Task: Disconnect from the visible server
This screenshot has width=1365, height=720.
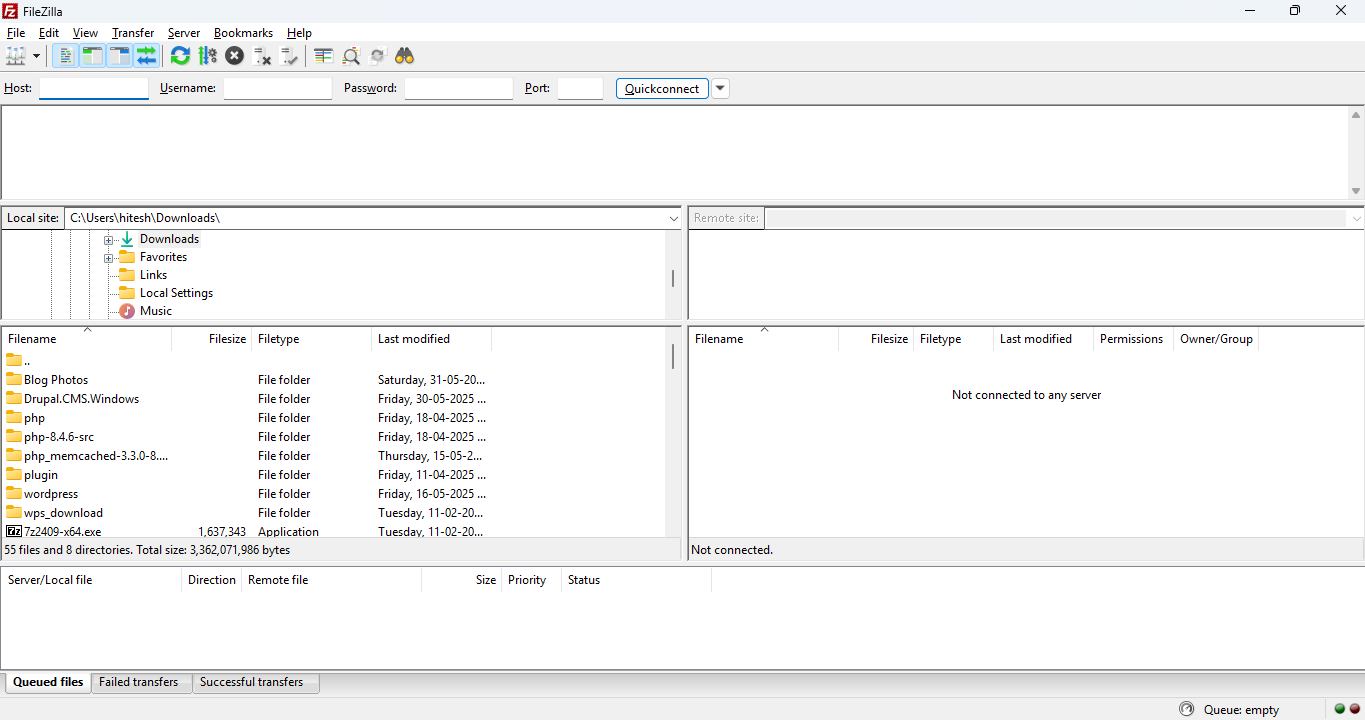Action: [262, 56]
